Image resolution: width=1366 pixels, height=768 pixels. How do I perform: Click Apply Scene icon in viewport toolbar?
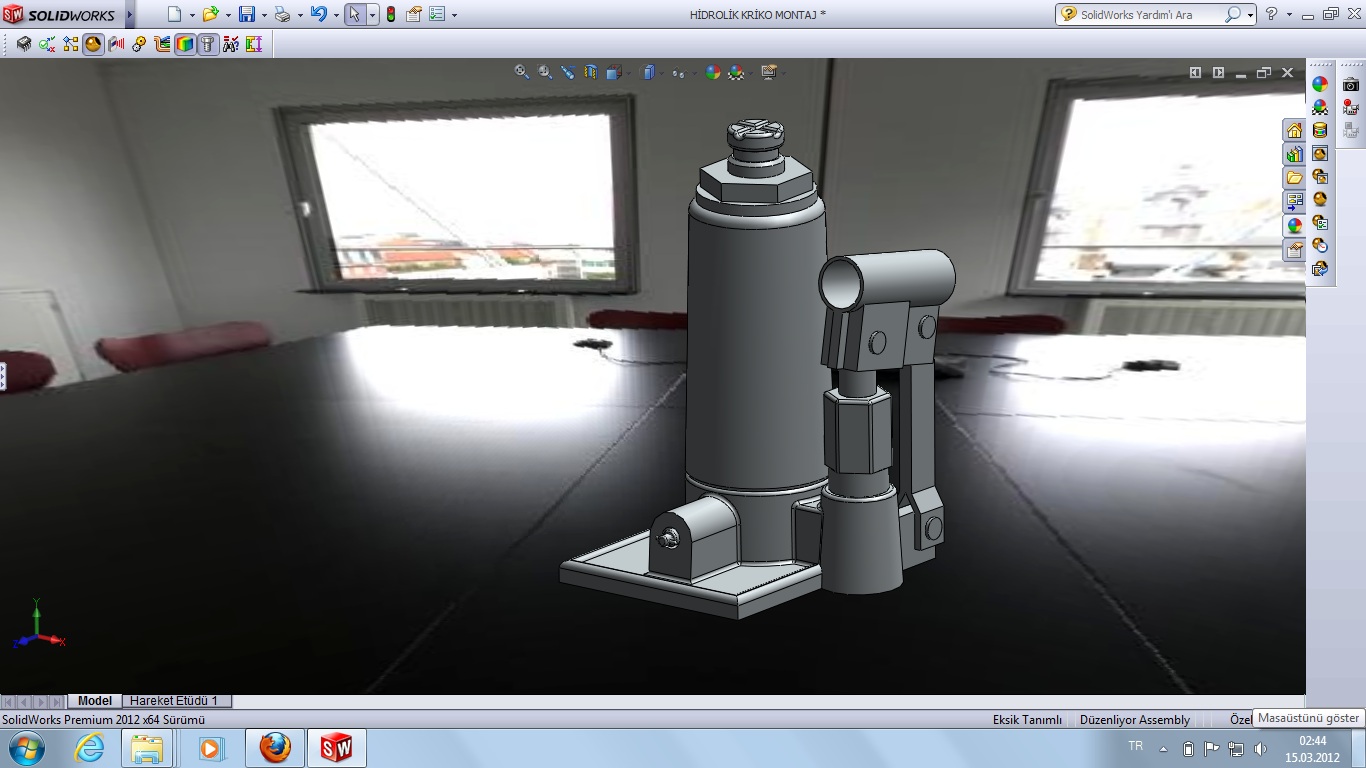tap(737, 72)
